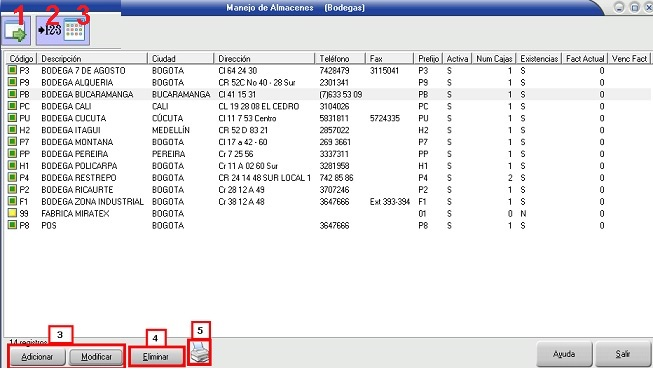Click the printer icon at the bottom

point(200,353)
